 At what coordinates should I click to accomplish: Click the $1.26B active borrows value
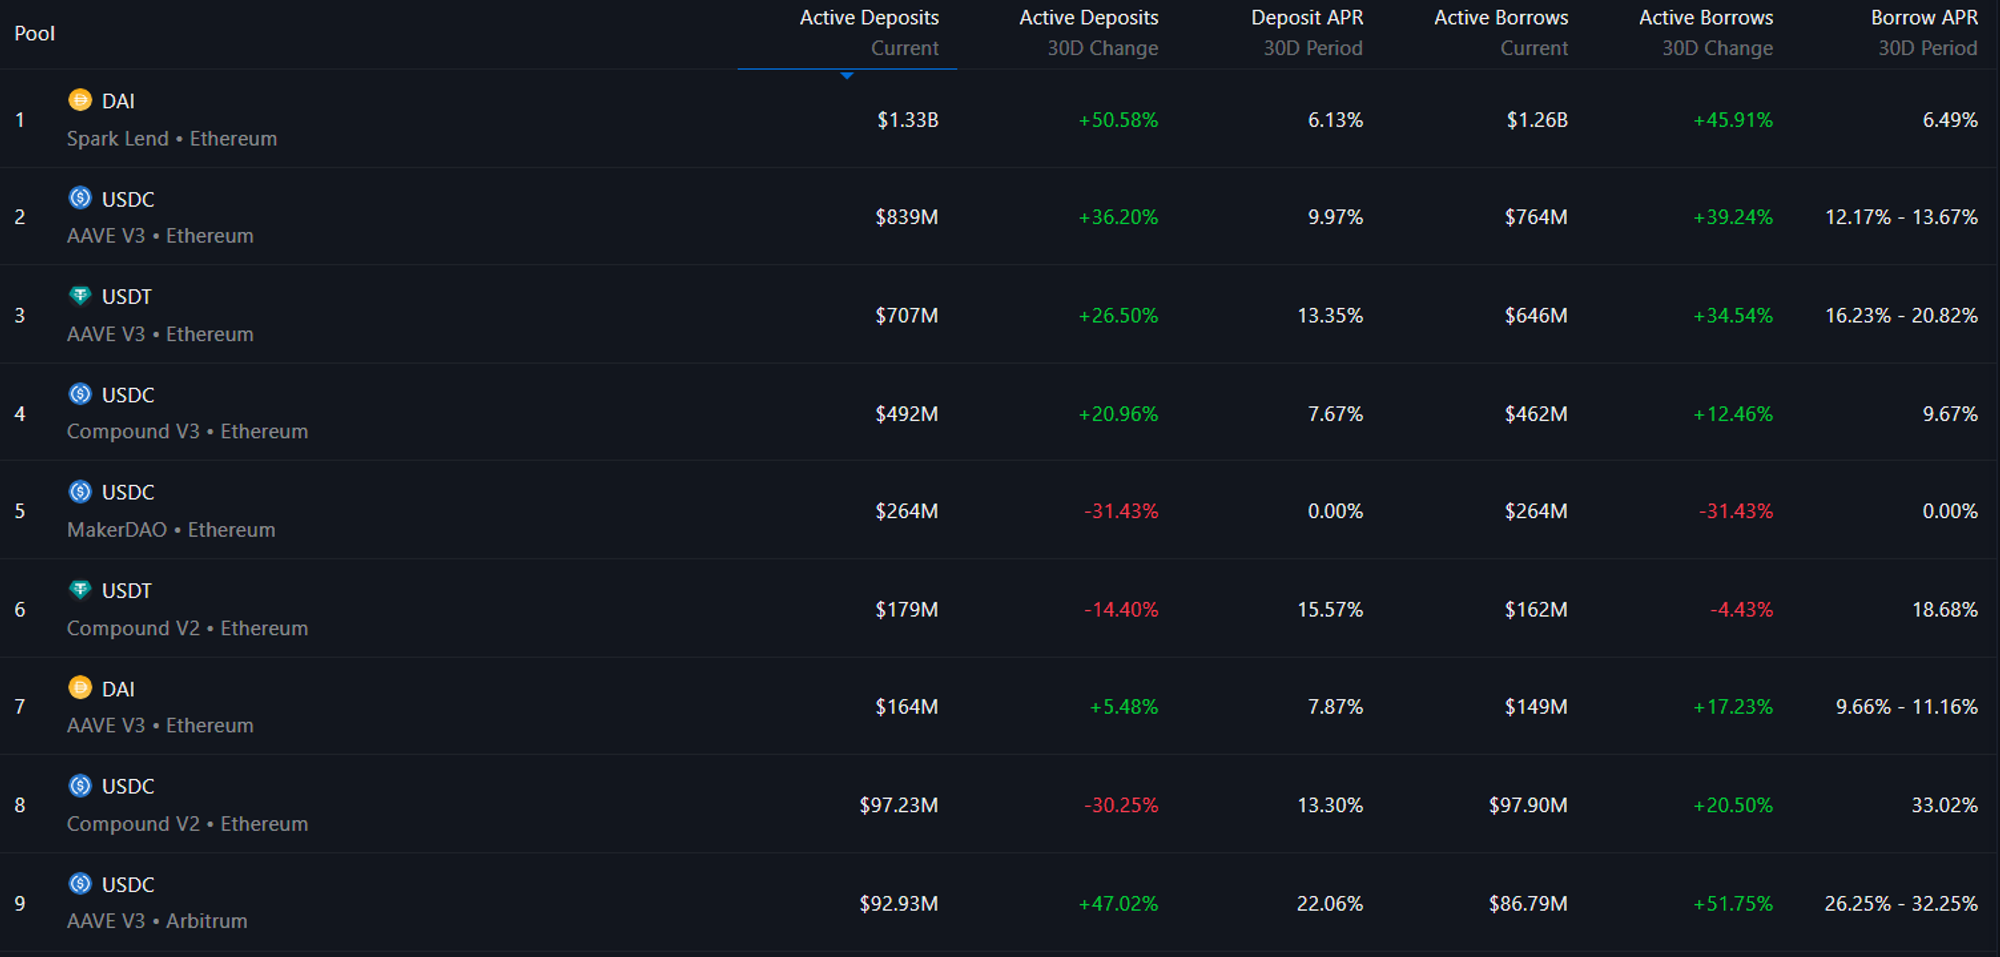[1537, 120]
